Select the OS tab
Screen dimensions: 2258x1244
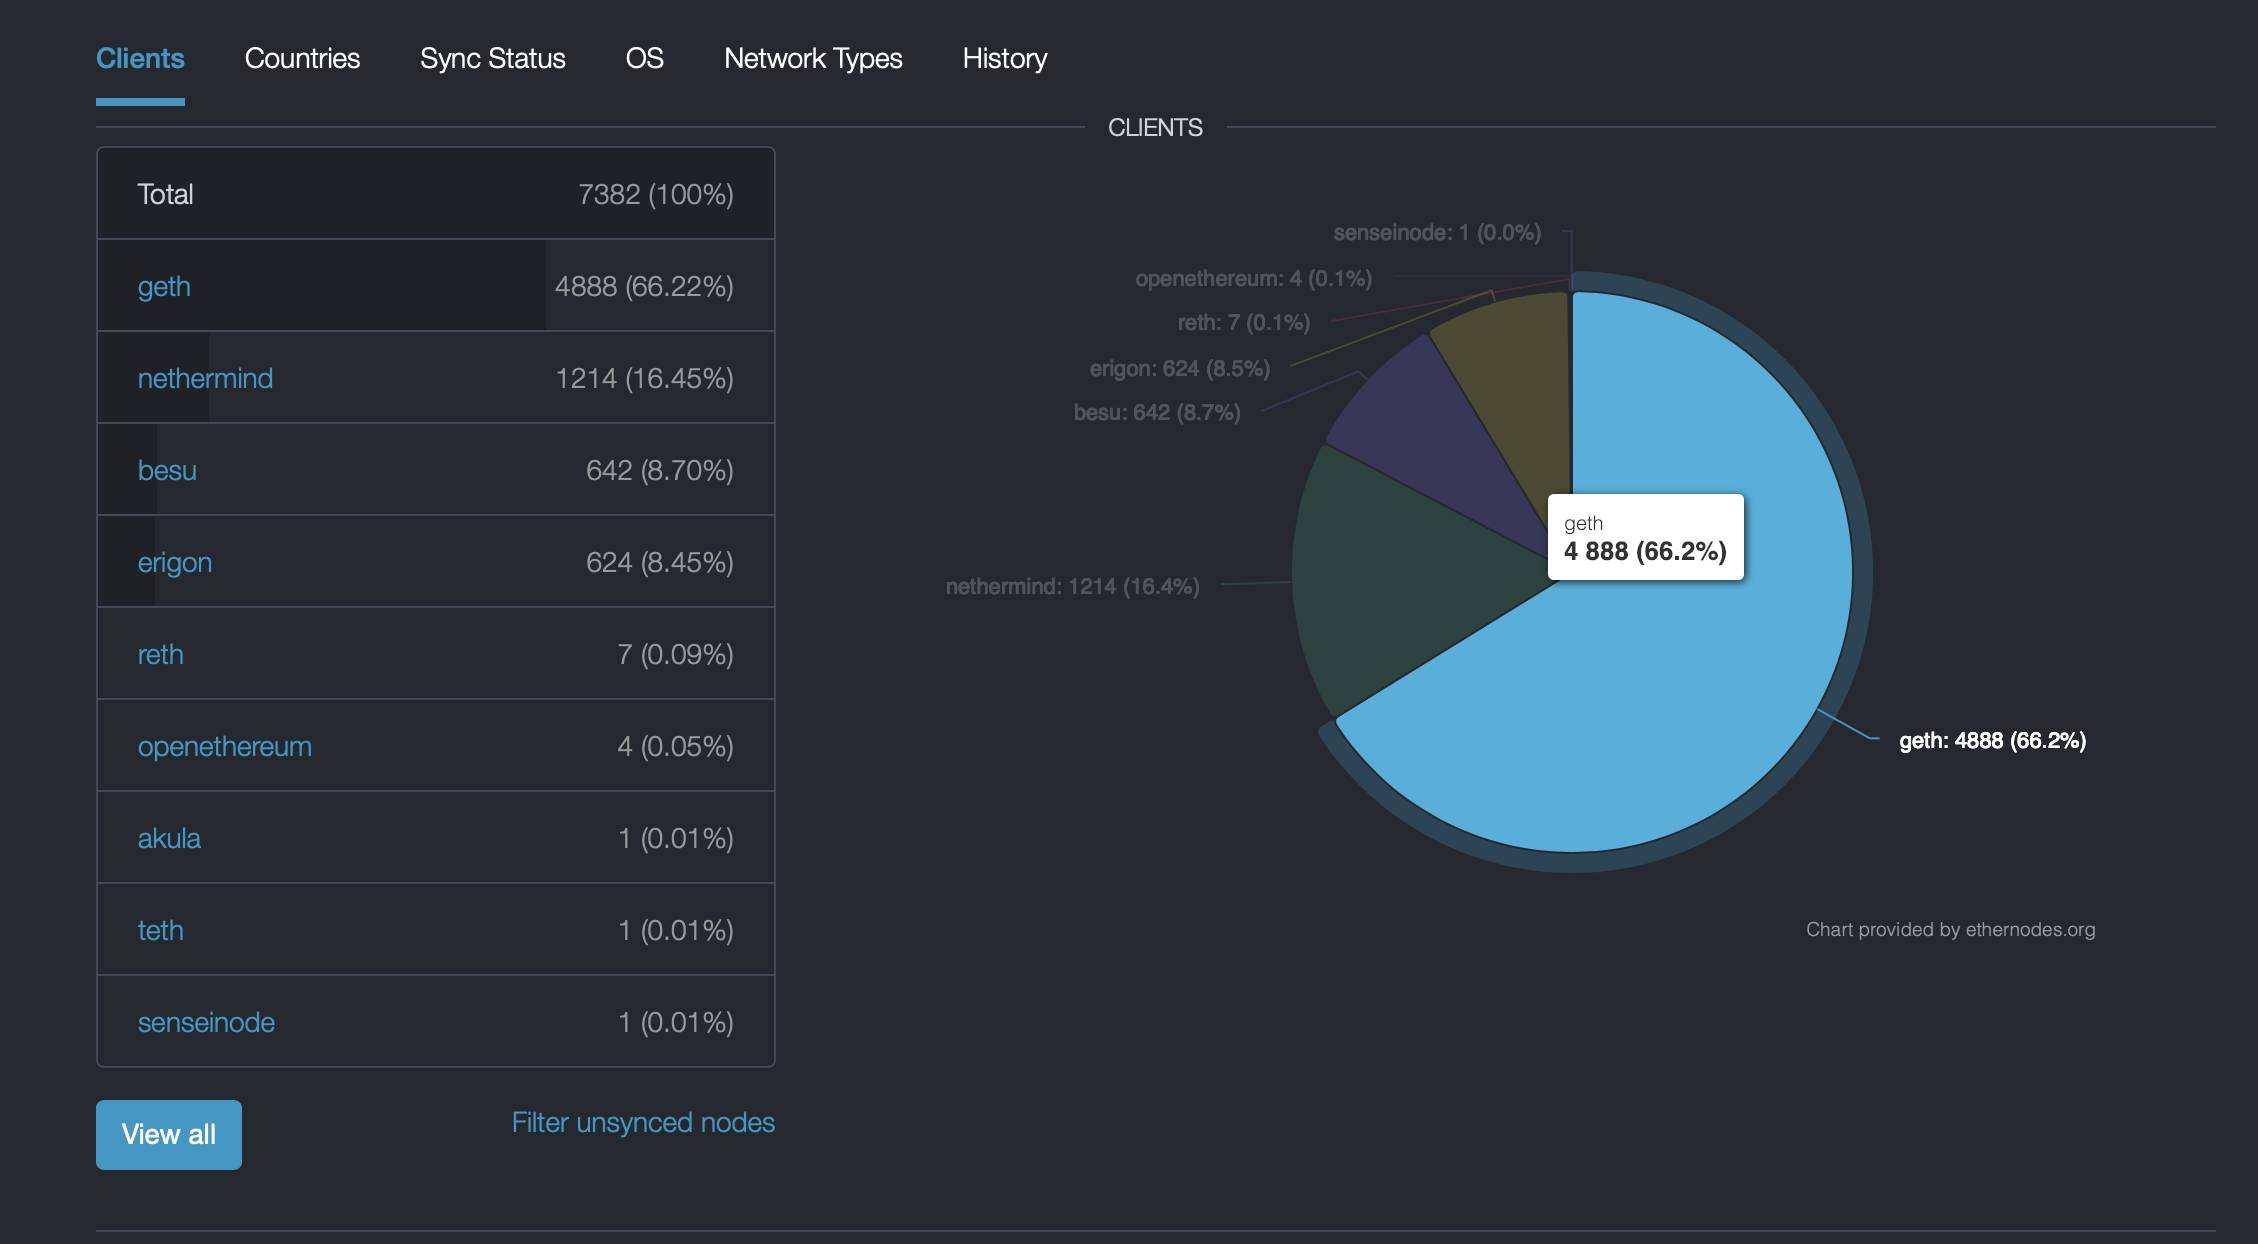click(645, 58)
